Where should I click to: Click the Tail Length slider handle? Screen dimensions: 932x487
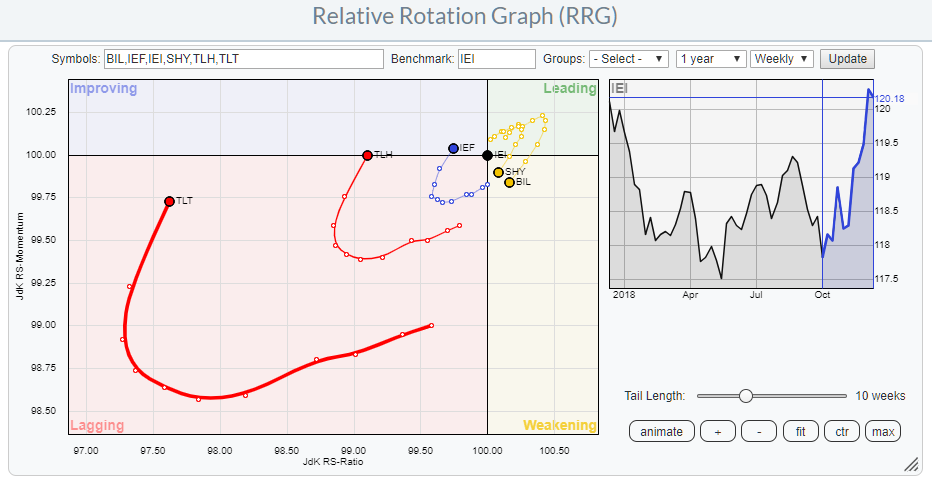point(745,396)
